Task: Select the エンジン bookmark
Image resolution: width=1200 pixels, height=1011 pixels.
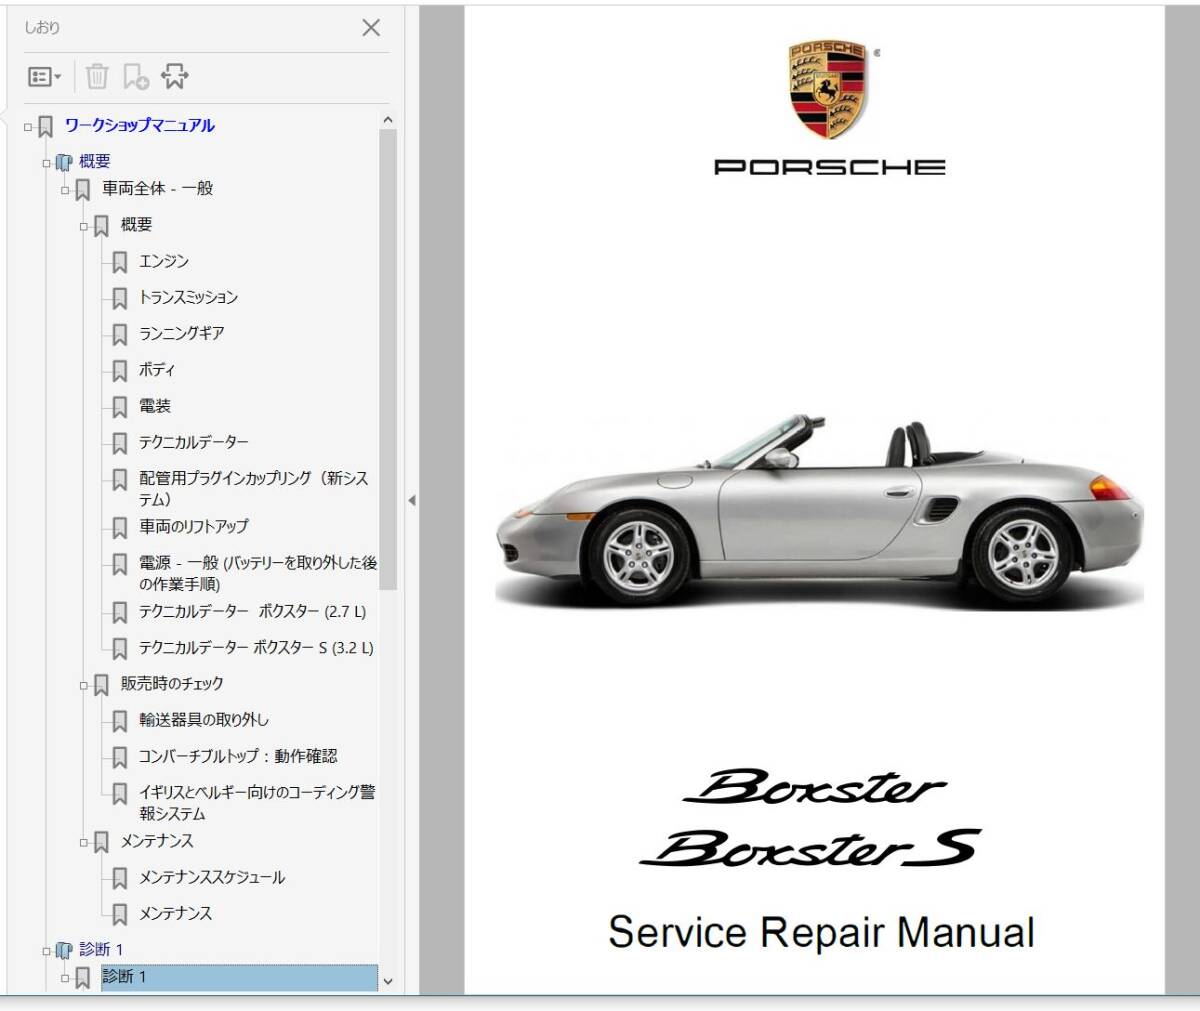Action: [164, 262]
